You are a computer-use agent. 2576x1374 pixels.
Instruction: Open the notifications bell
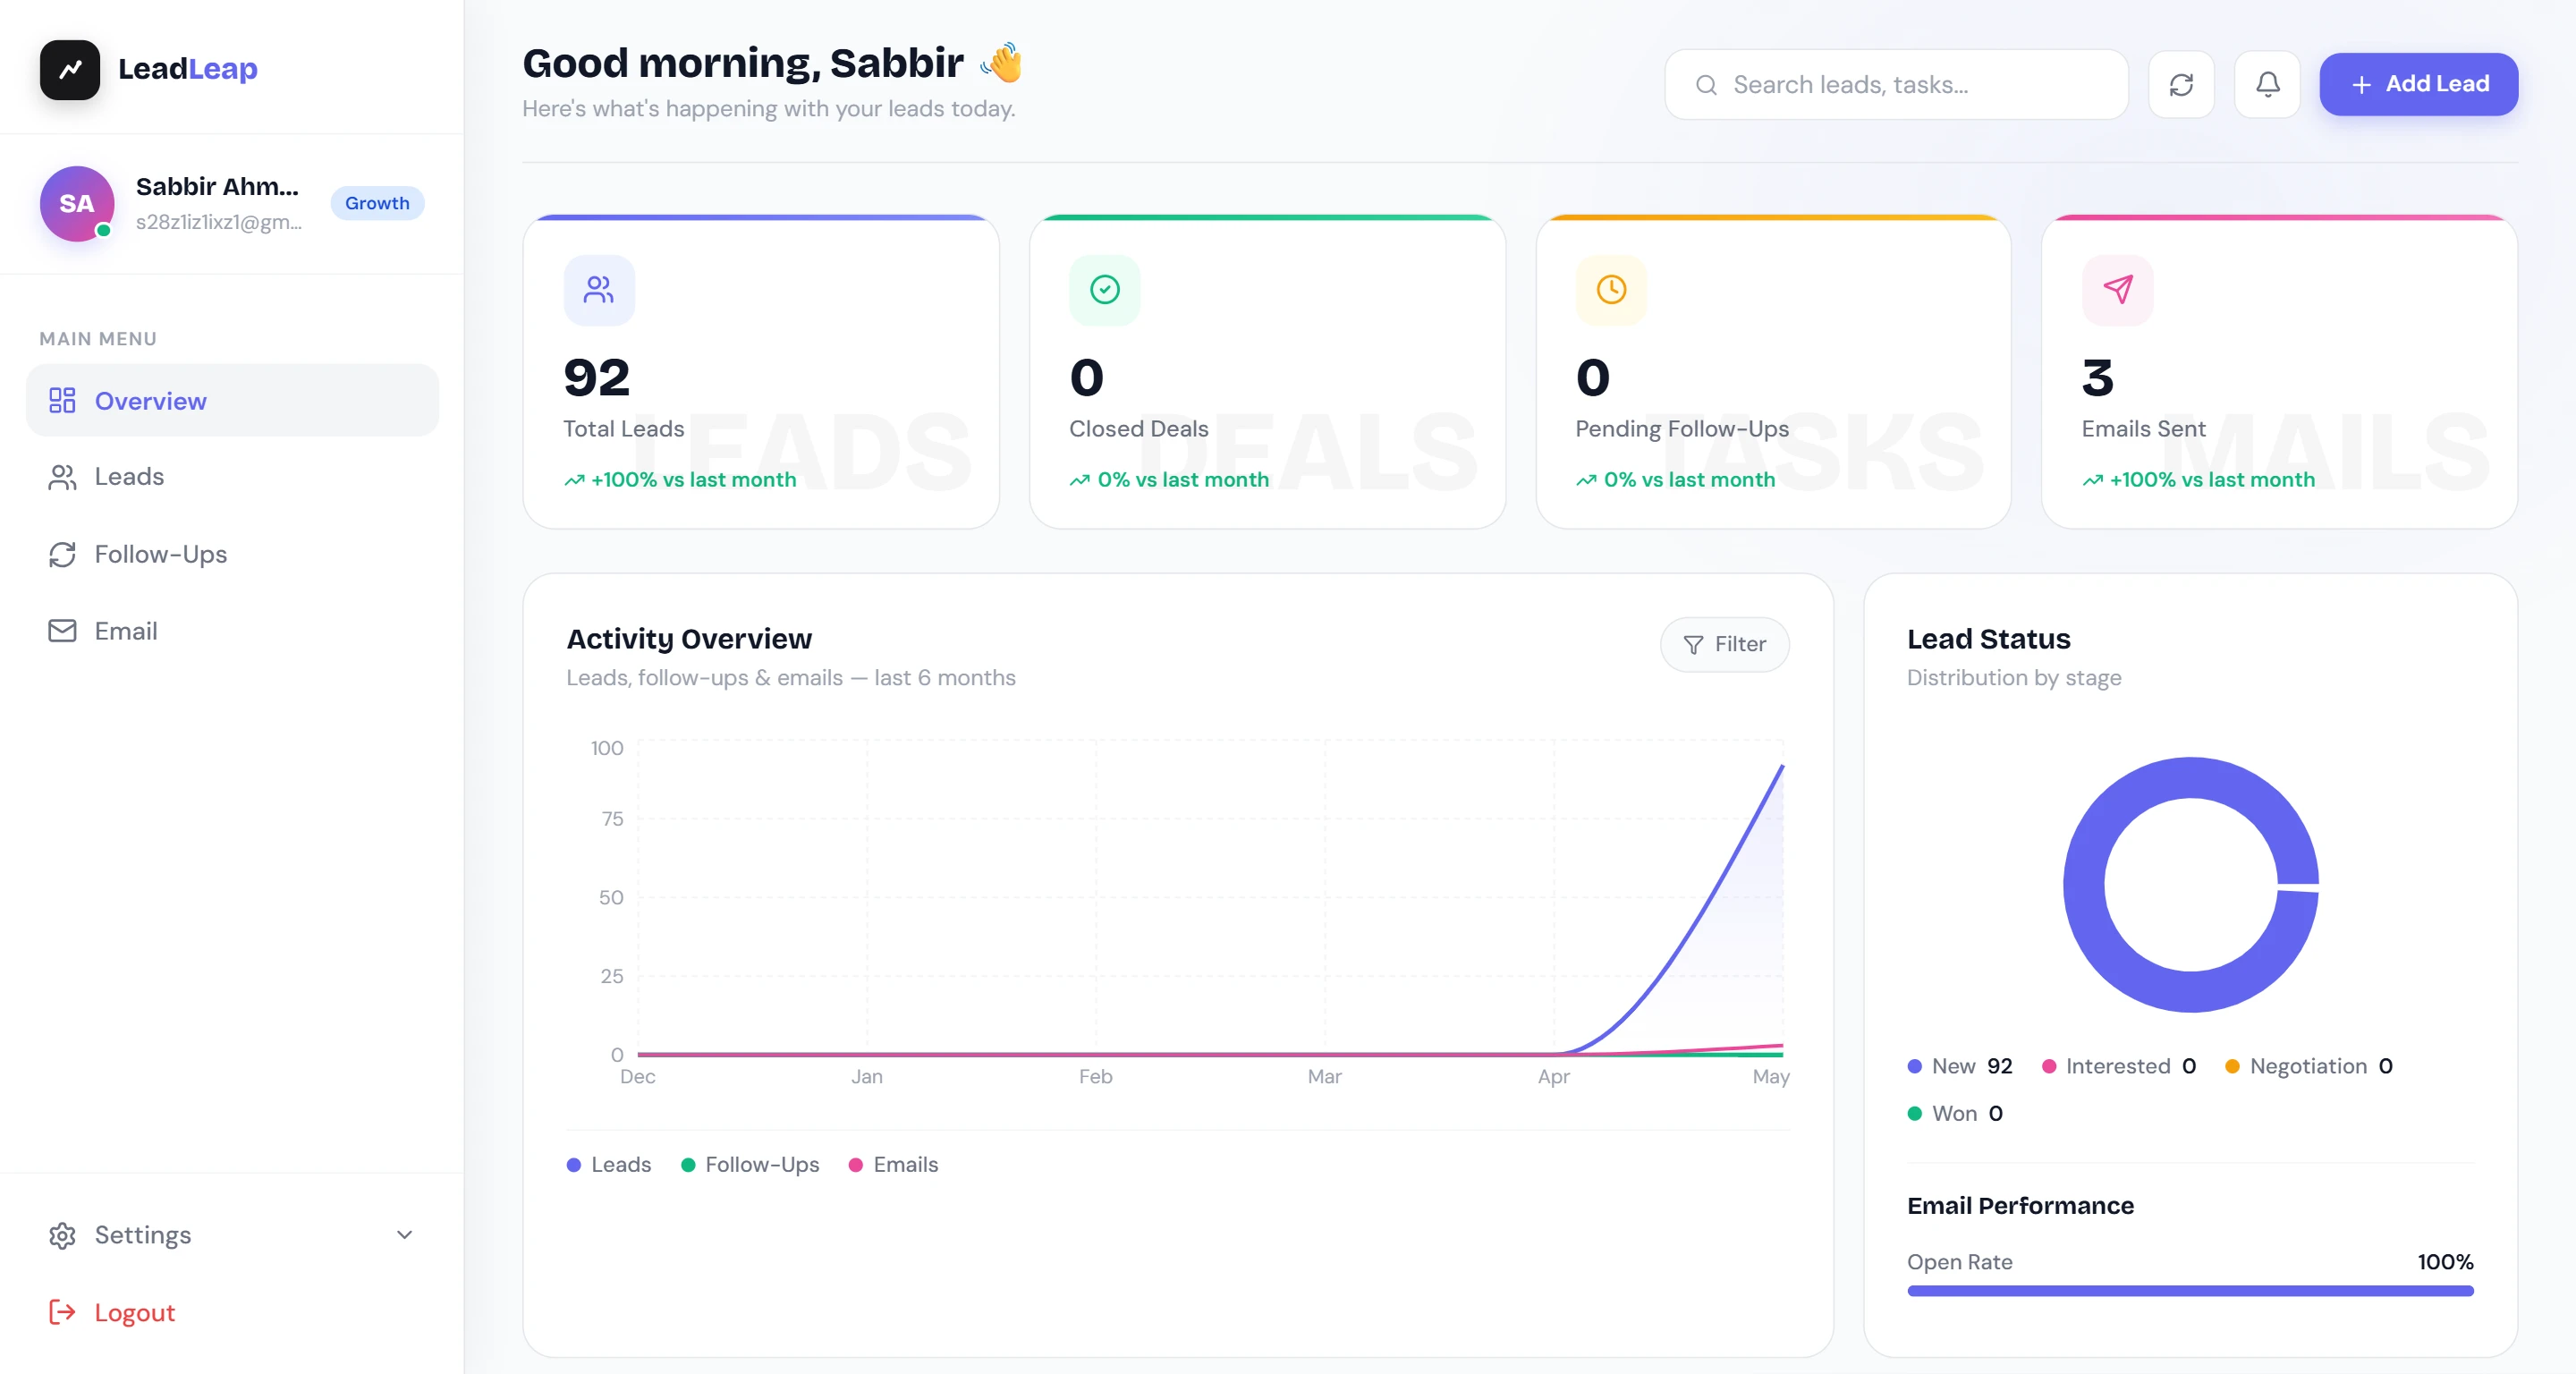tap(2267, 85)
